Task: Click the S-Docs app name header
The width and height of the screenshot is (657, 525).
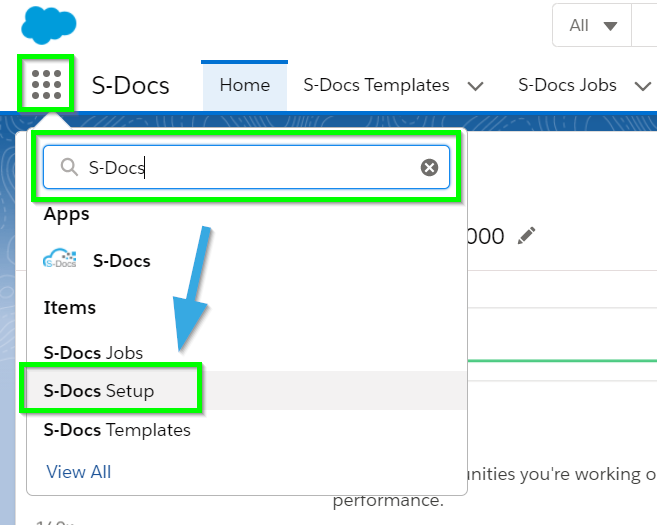Action: click(130, 85)
